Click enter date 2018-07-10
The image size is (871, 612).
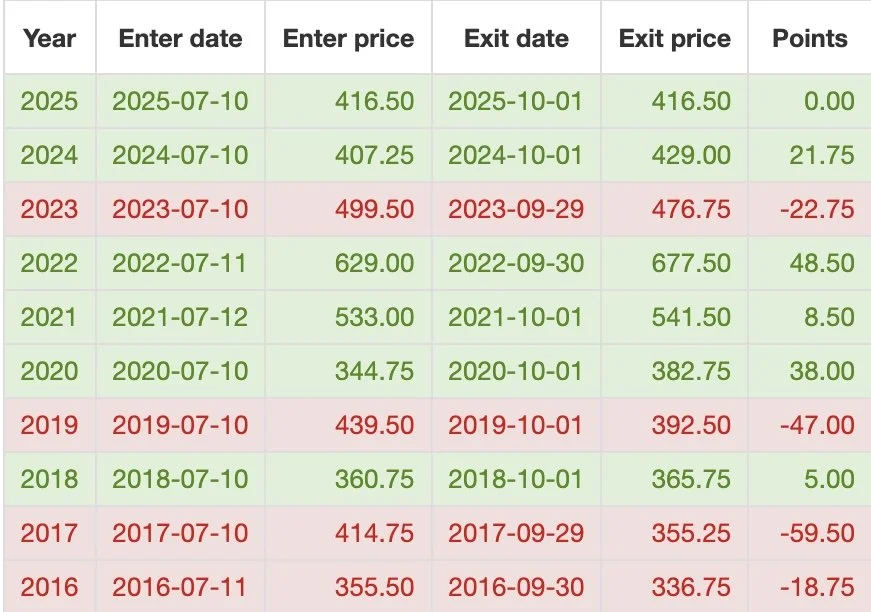[x=180, y=479]
